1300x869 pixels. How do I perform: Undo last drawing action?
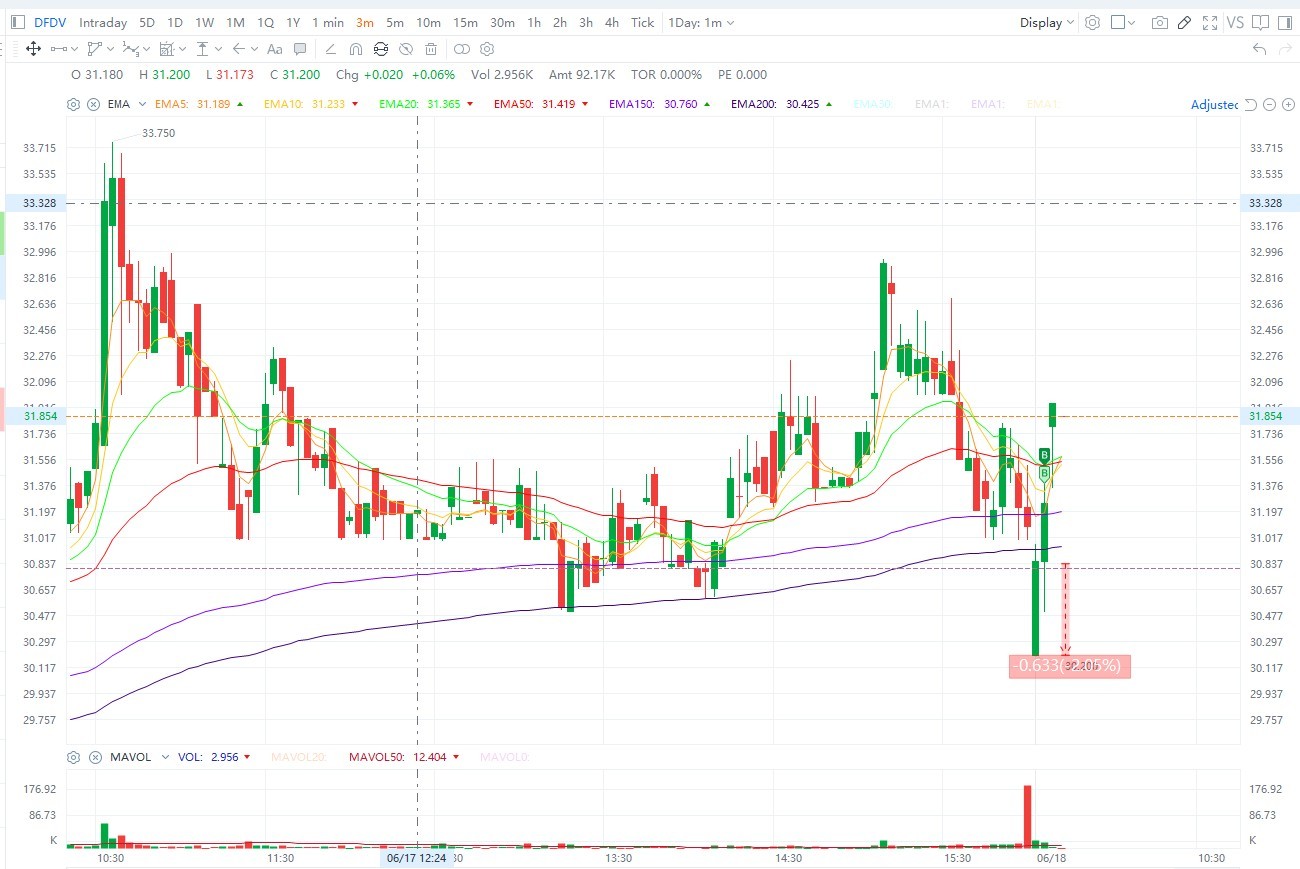1259,49
